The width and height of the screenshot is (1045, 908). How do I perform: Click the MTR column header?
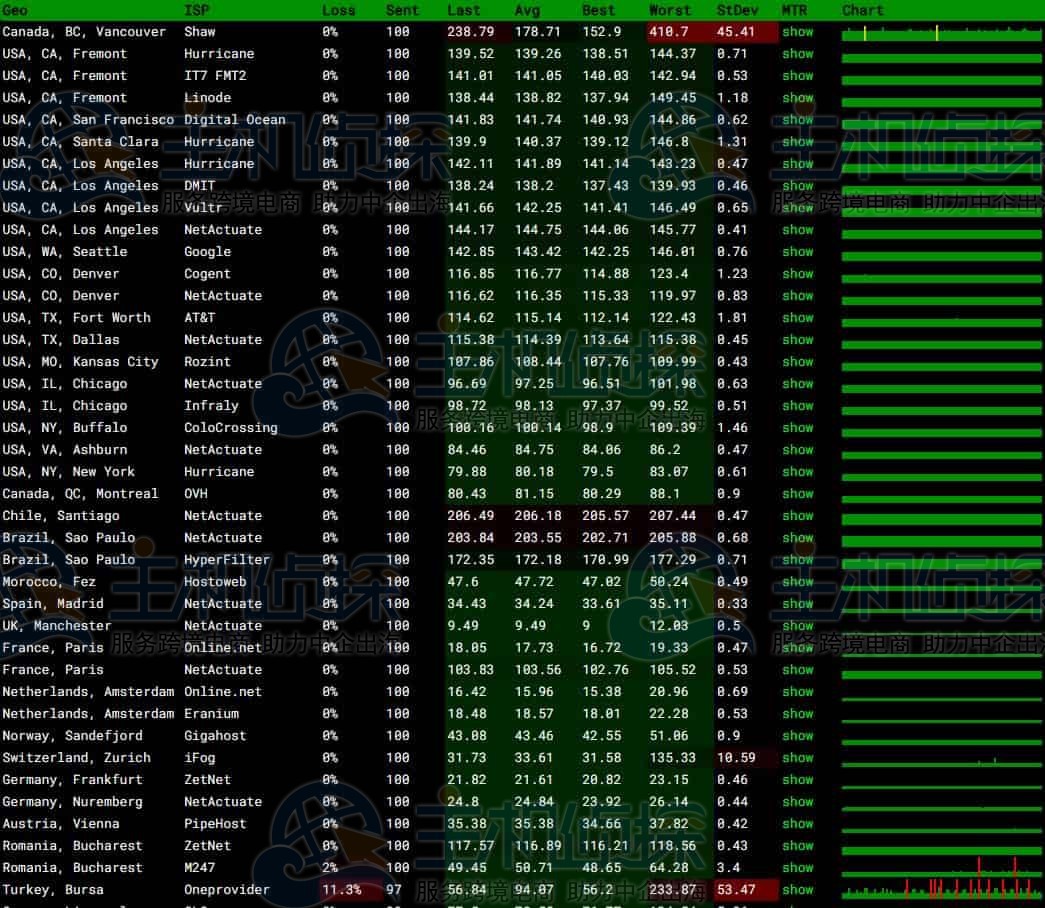pos(794,11)
